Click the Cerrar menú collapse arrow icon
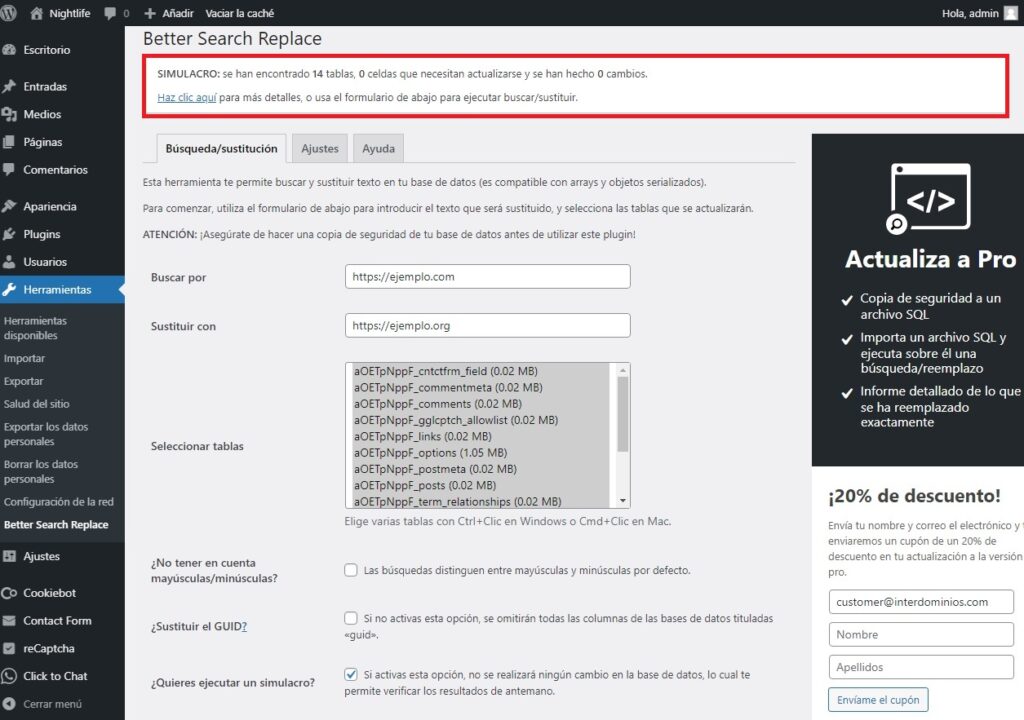The height and width of the screenshot is (720, 1024). [9, 704]
